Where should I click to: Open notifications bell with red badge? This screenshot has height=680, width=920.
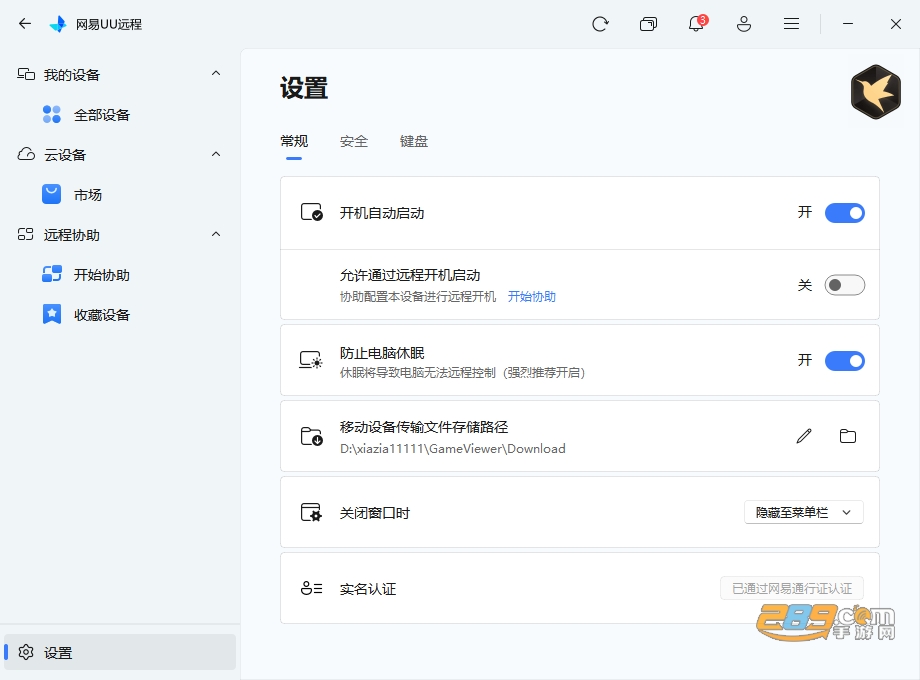(x=696, y=23)
